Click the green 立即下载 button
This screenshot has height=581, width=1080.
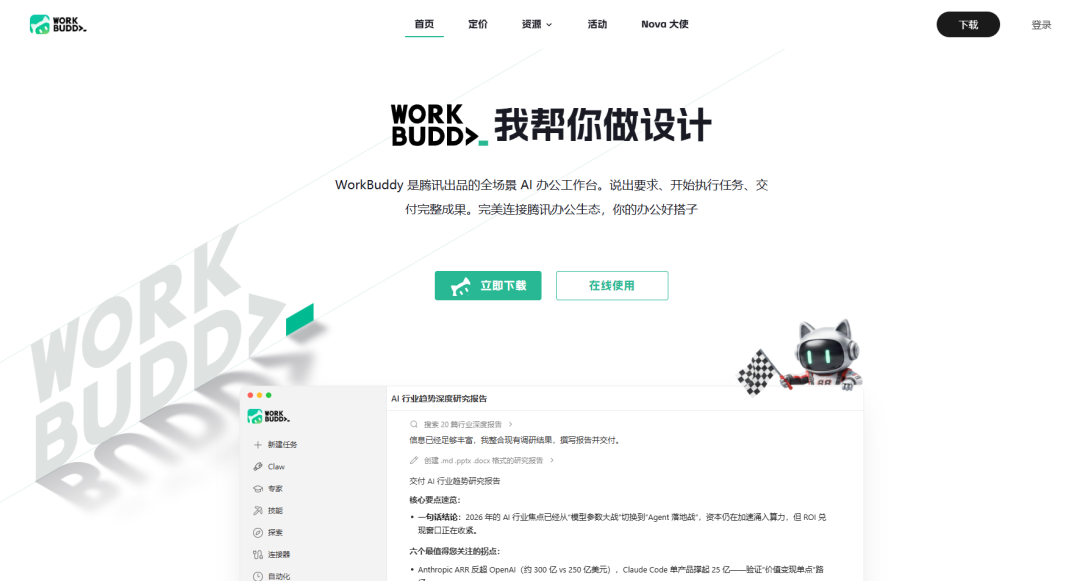click(x=488, y=286)
